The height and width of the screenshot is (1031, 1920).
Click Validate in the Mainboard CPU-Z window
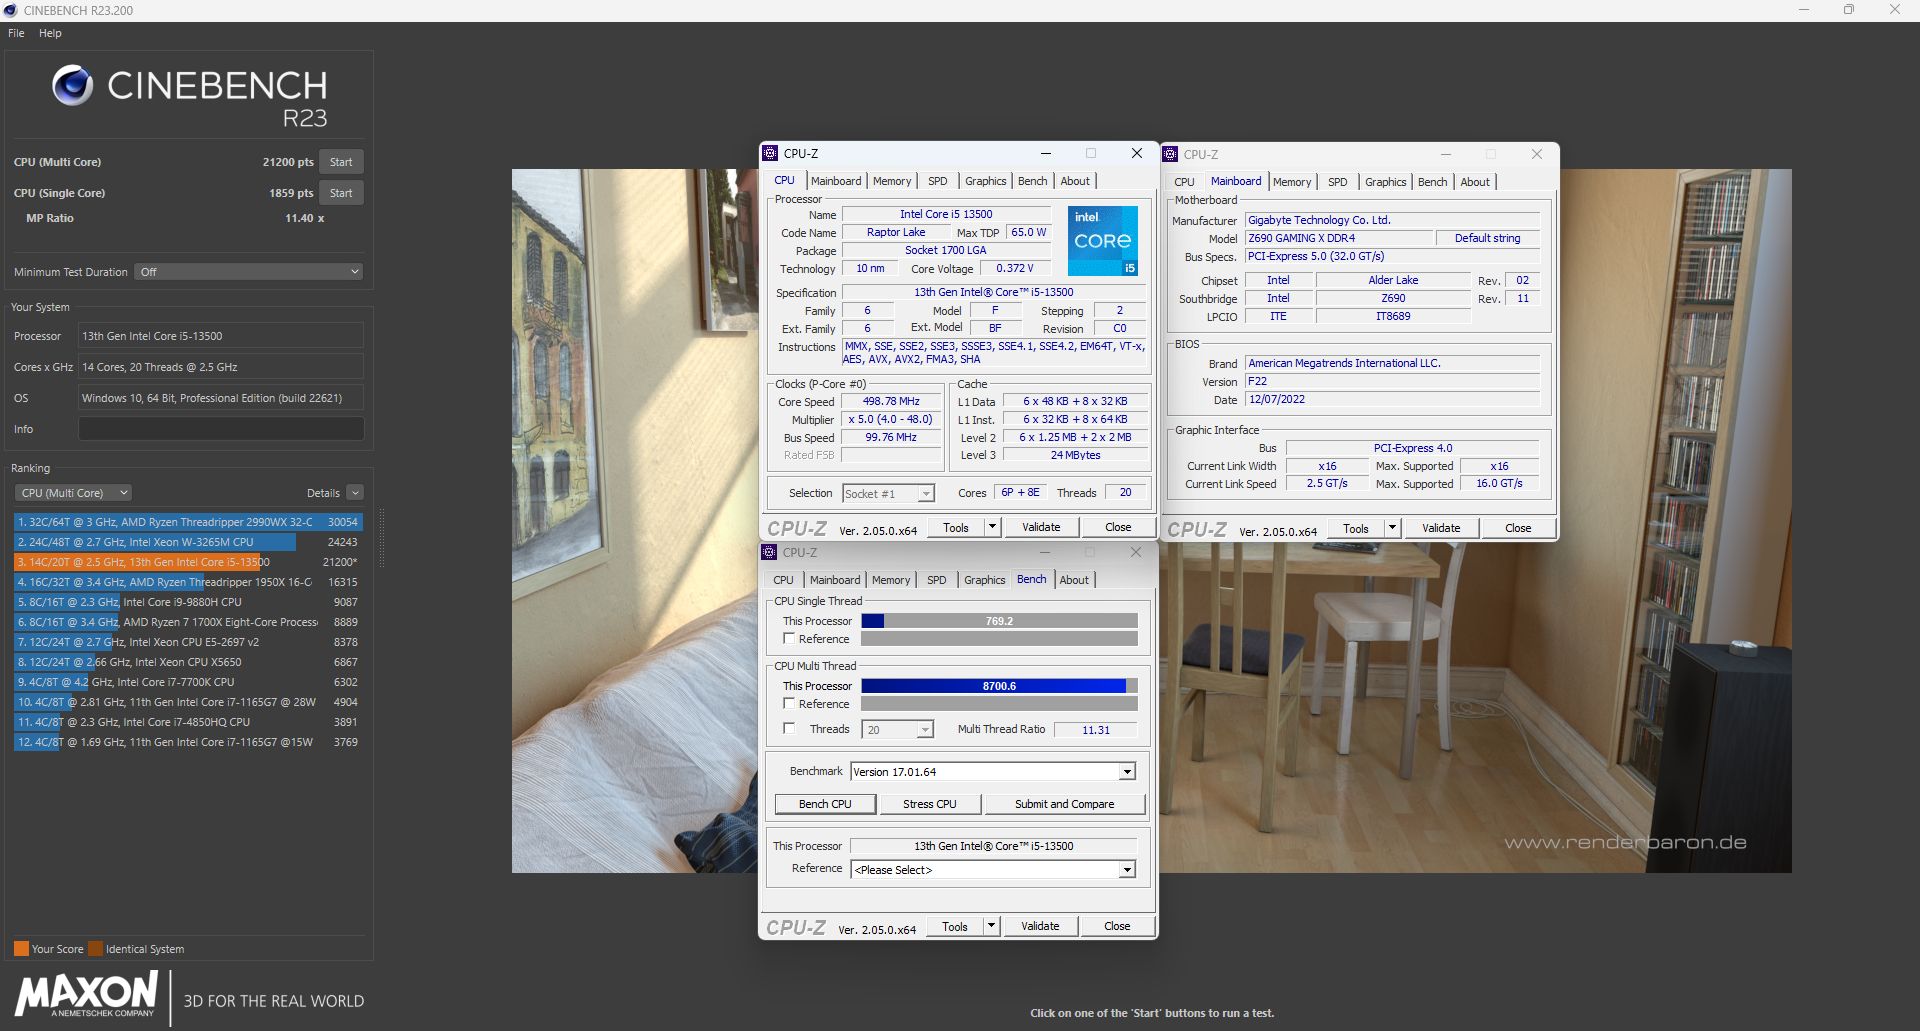click(x=1441, y=528)
